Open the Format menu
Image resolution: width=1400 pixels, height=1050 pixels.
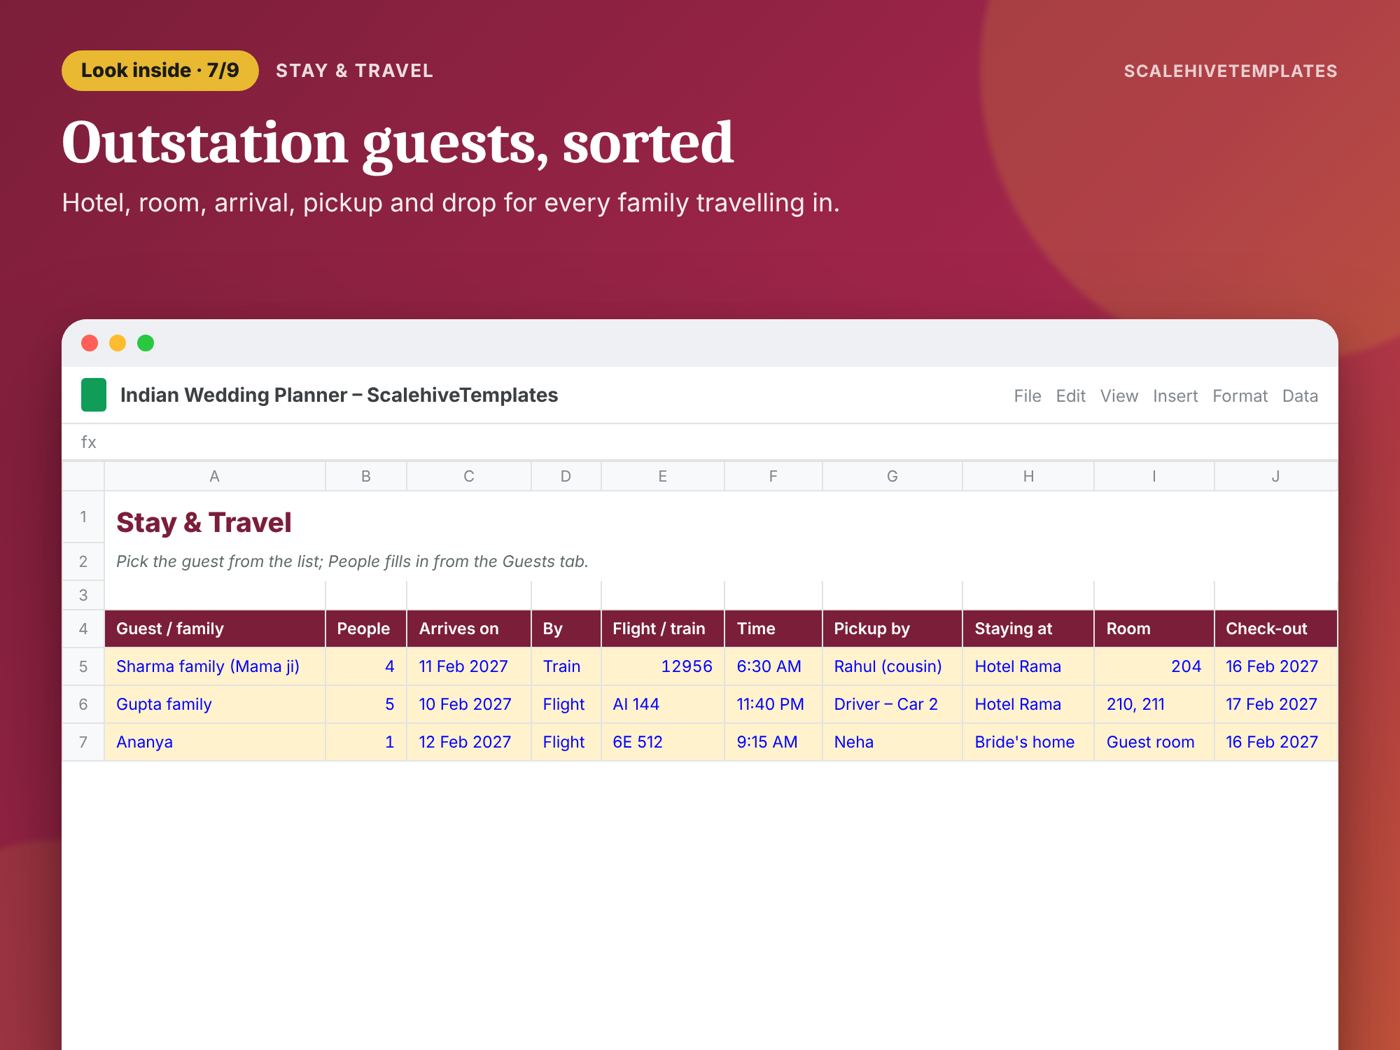coord(1240,396)
